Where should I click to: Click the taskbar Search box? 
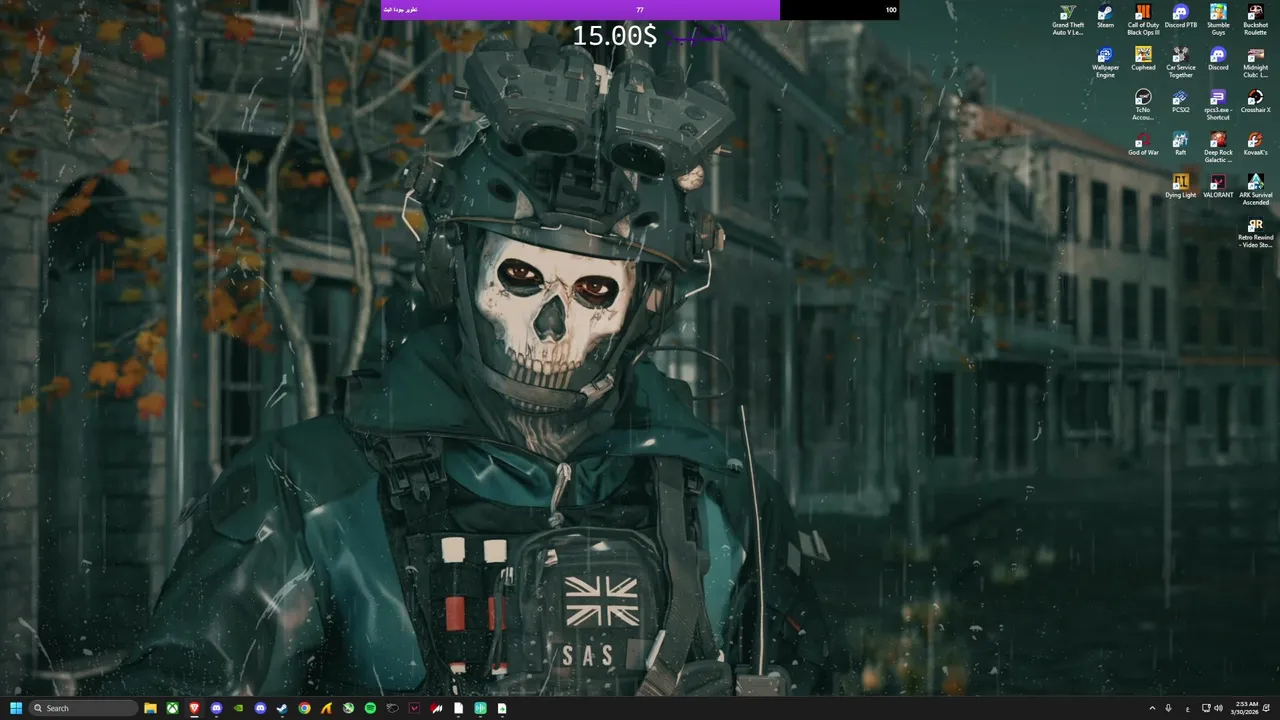coord(84,708)
